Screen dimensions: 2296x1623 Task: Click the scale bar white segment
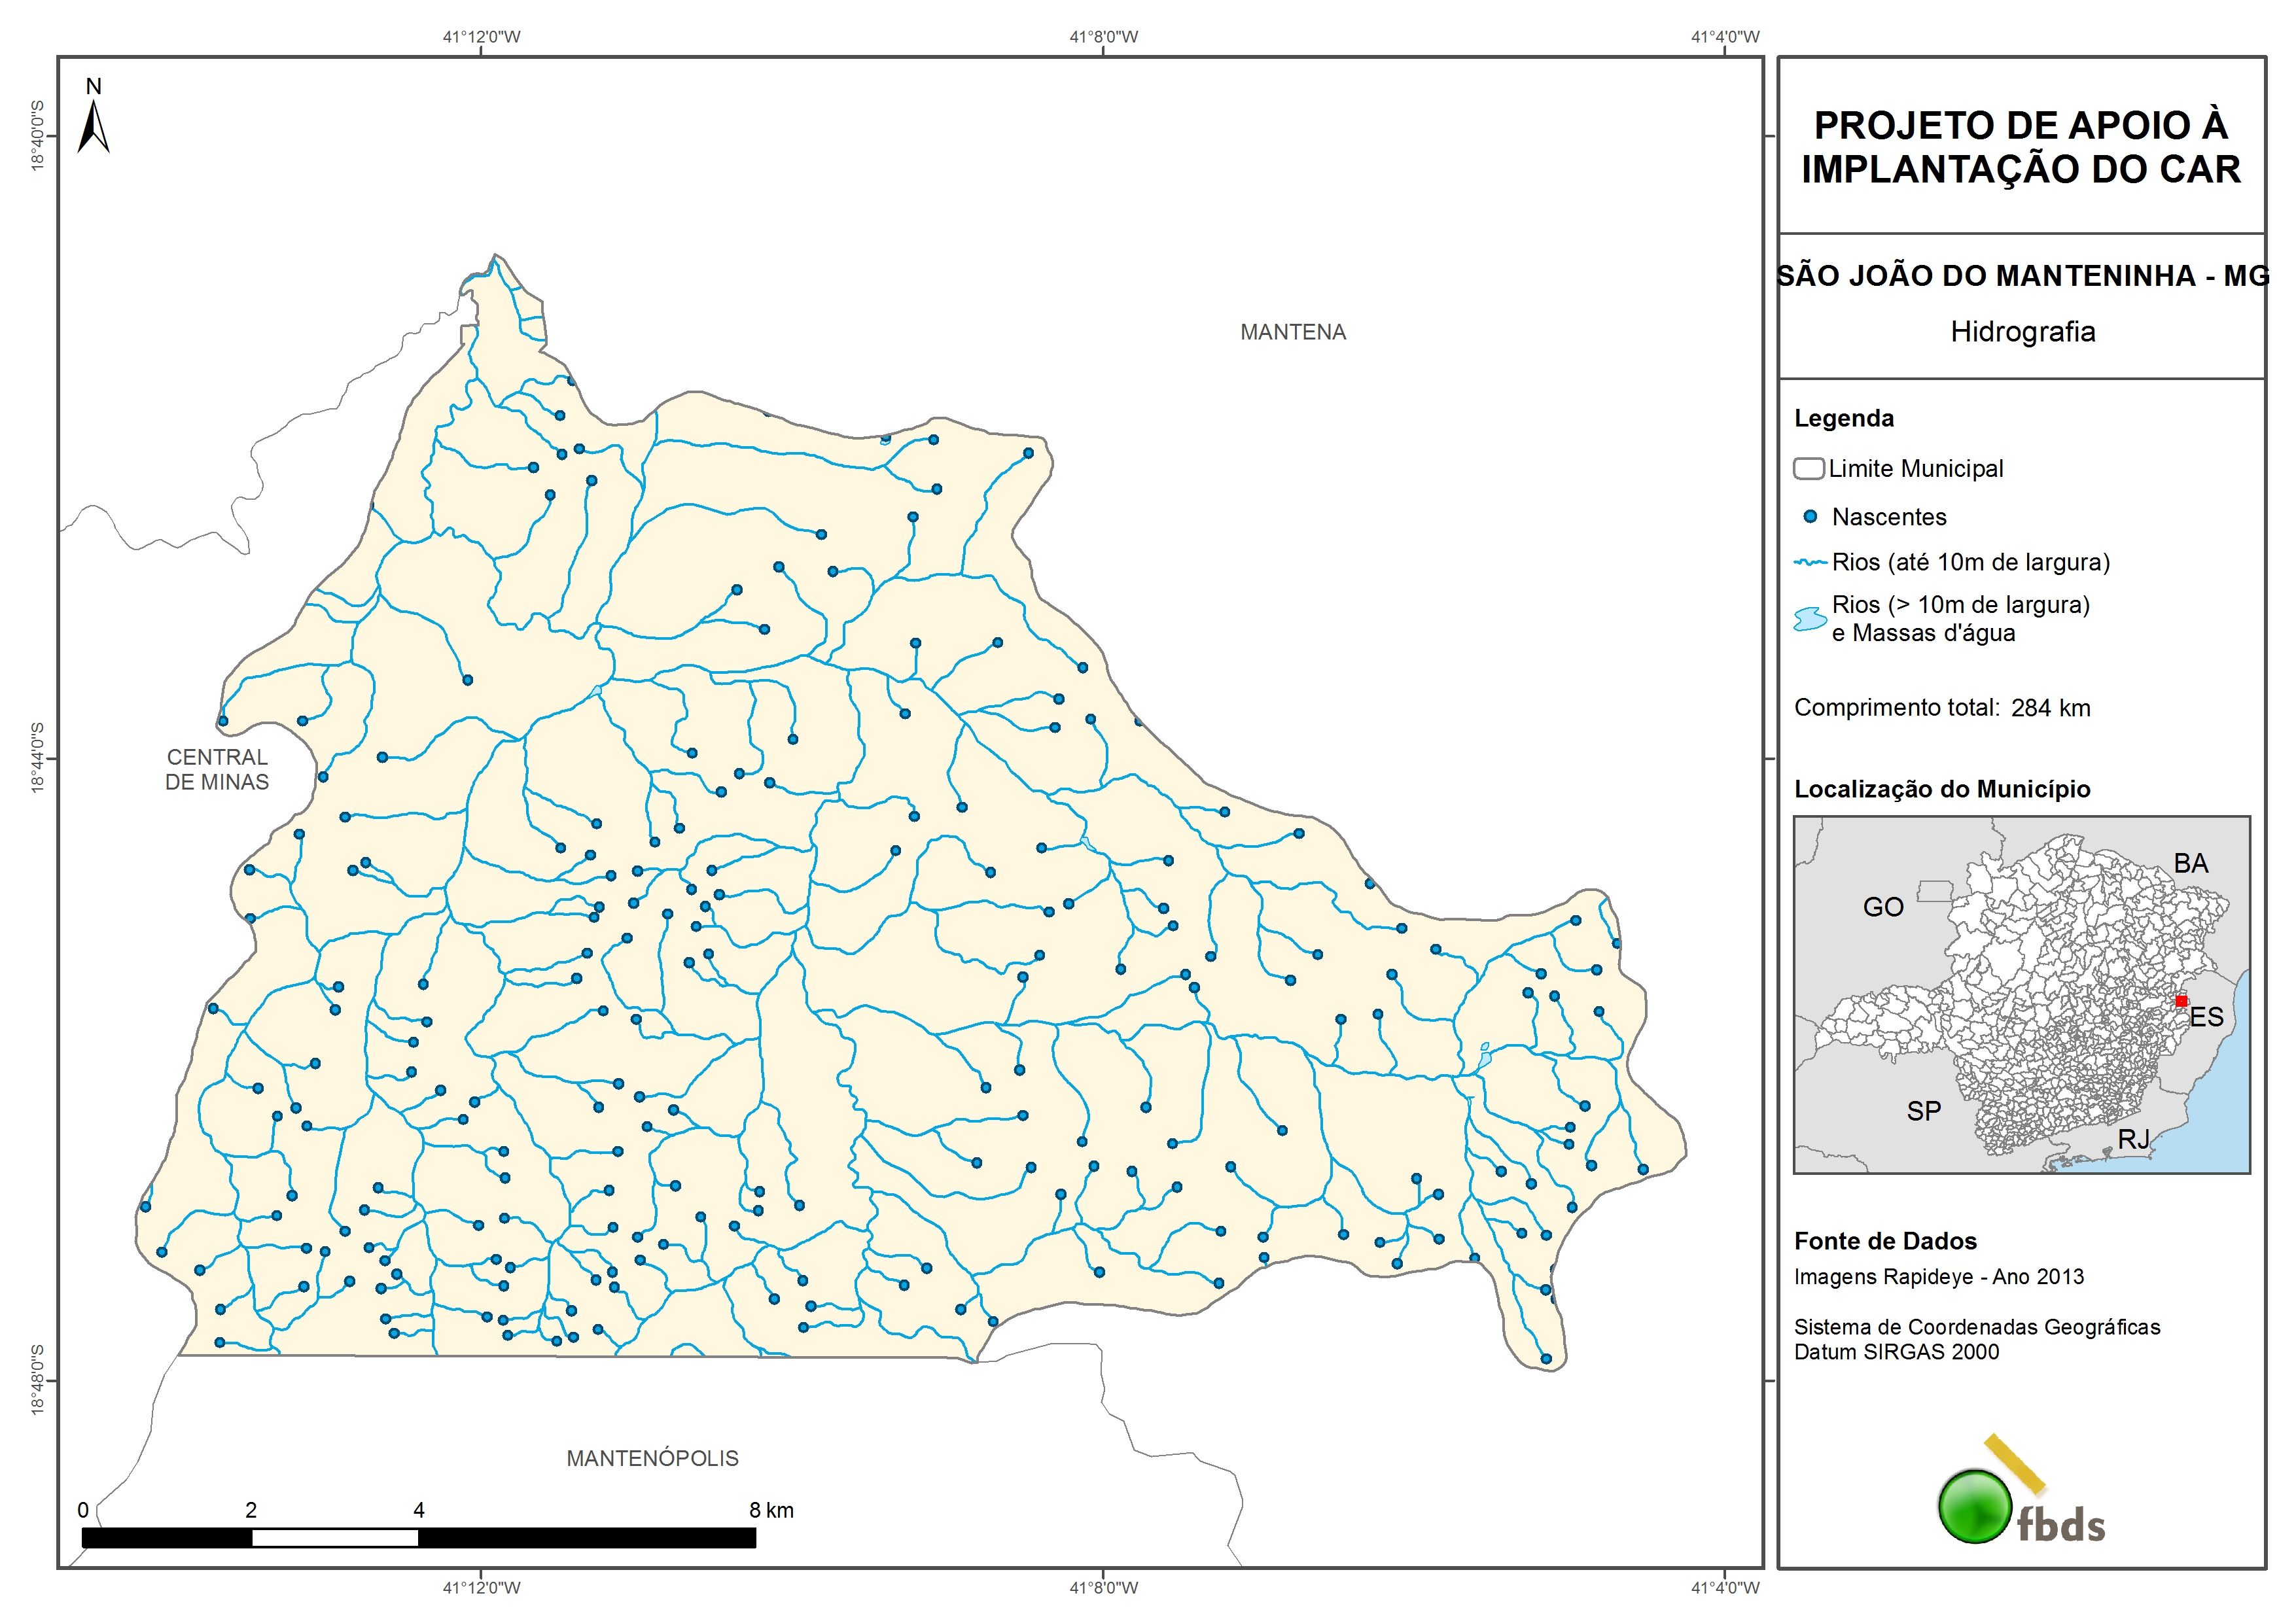point(334,1538)
